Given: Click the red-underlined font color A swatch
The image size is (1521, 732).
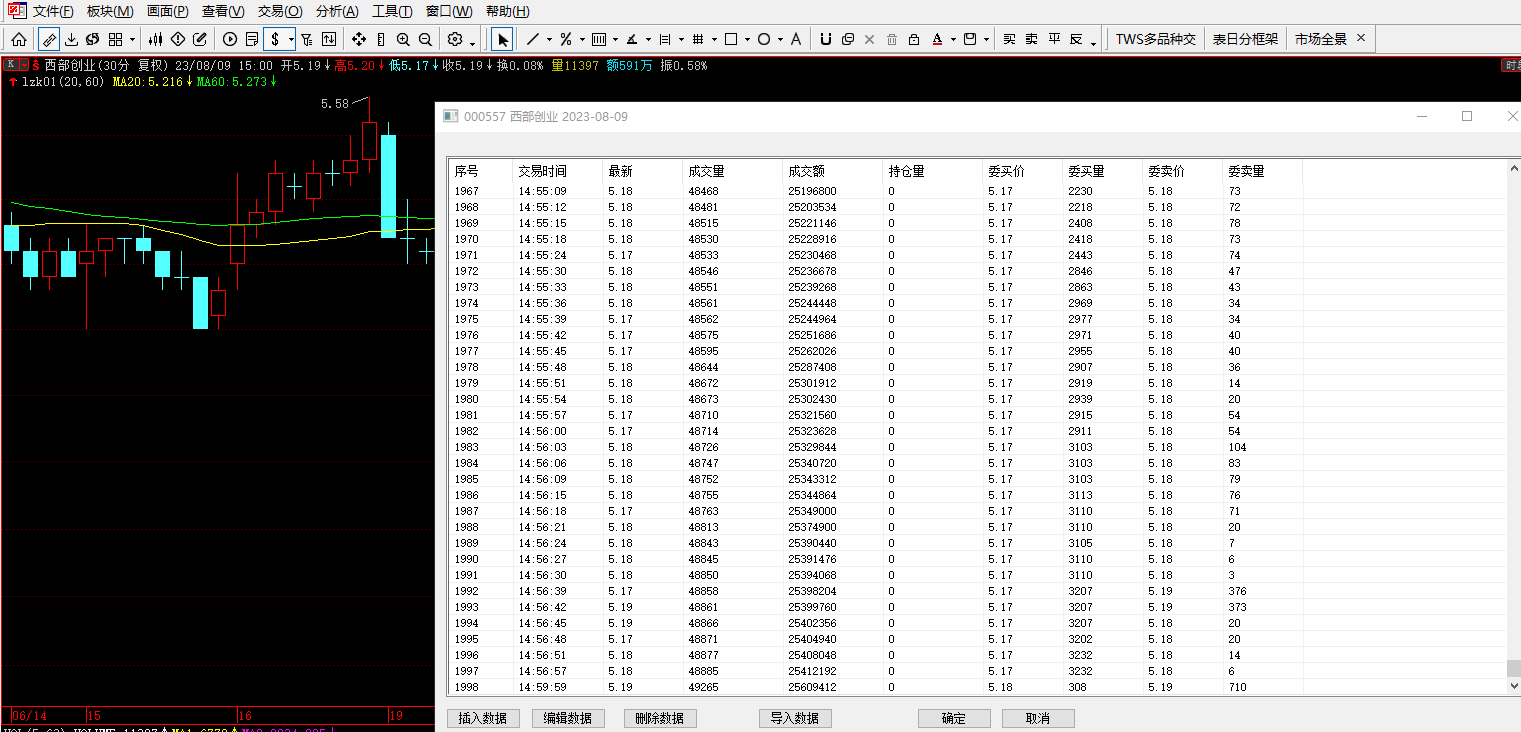Looking at the screenshot, I should 937,39.
